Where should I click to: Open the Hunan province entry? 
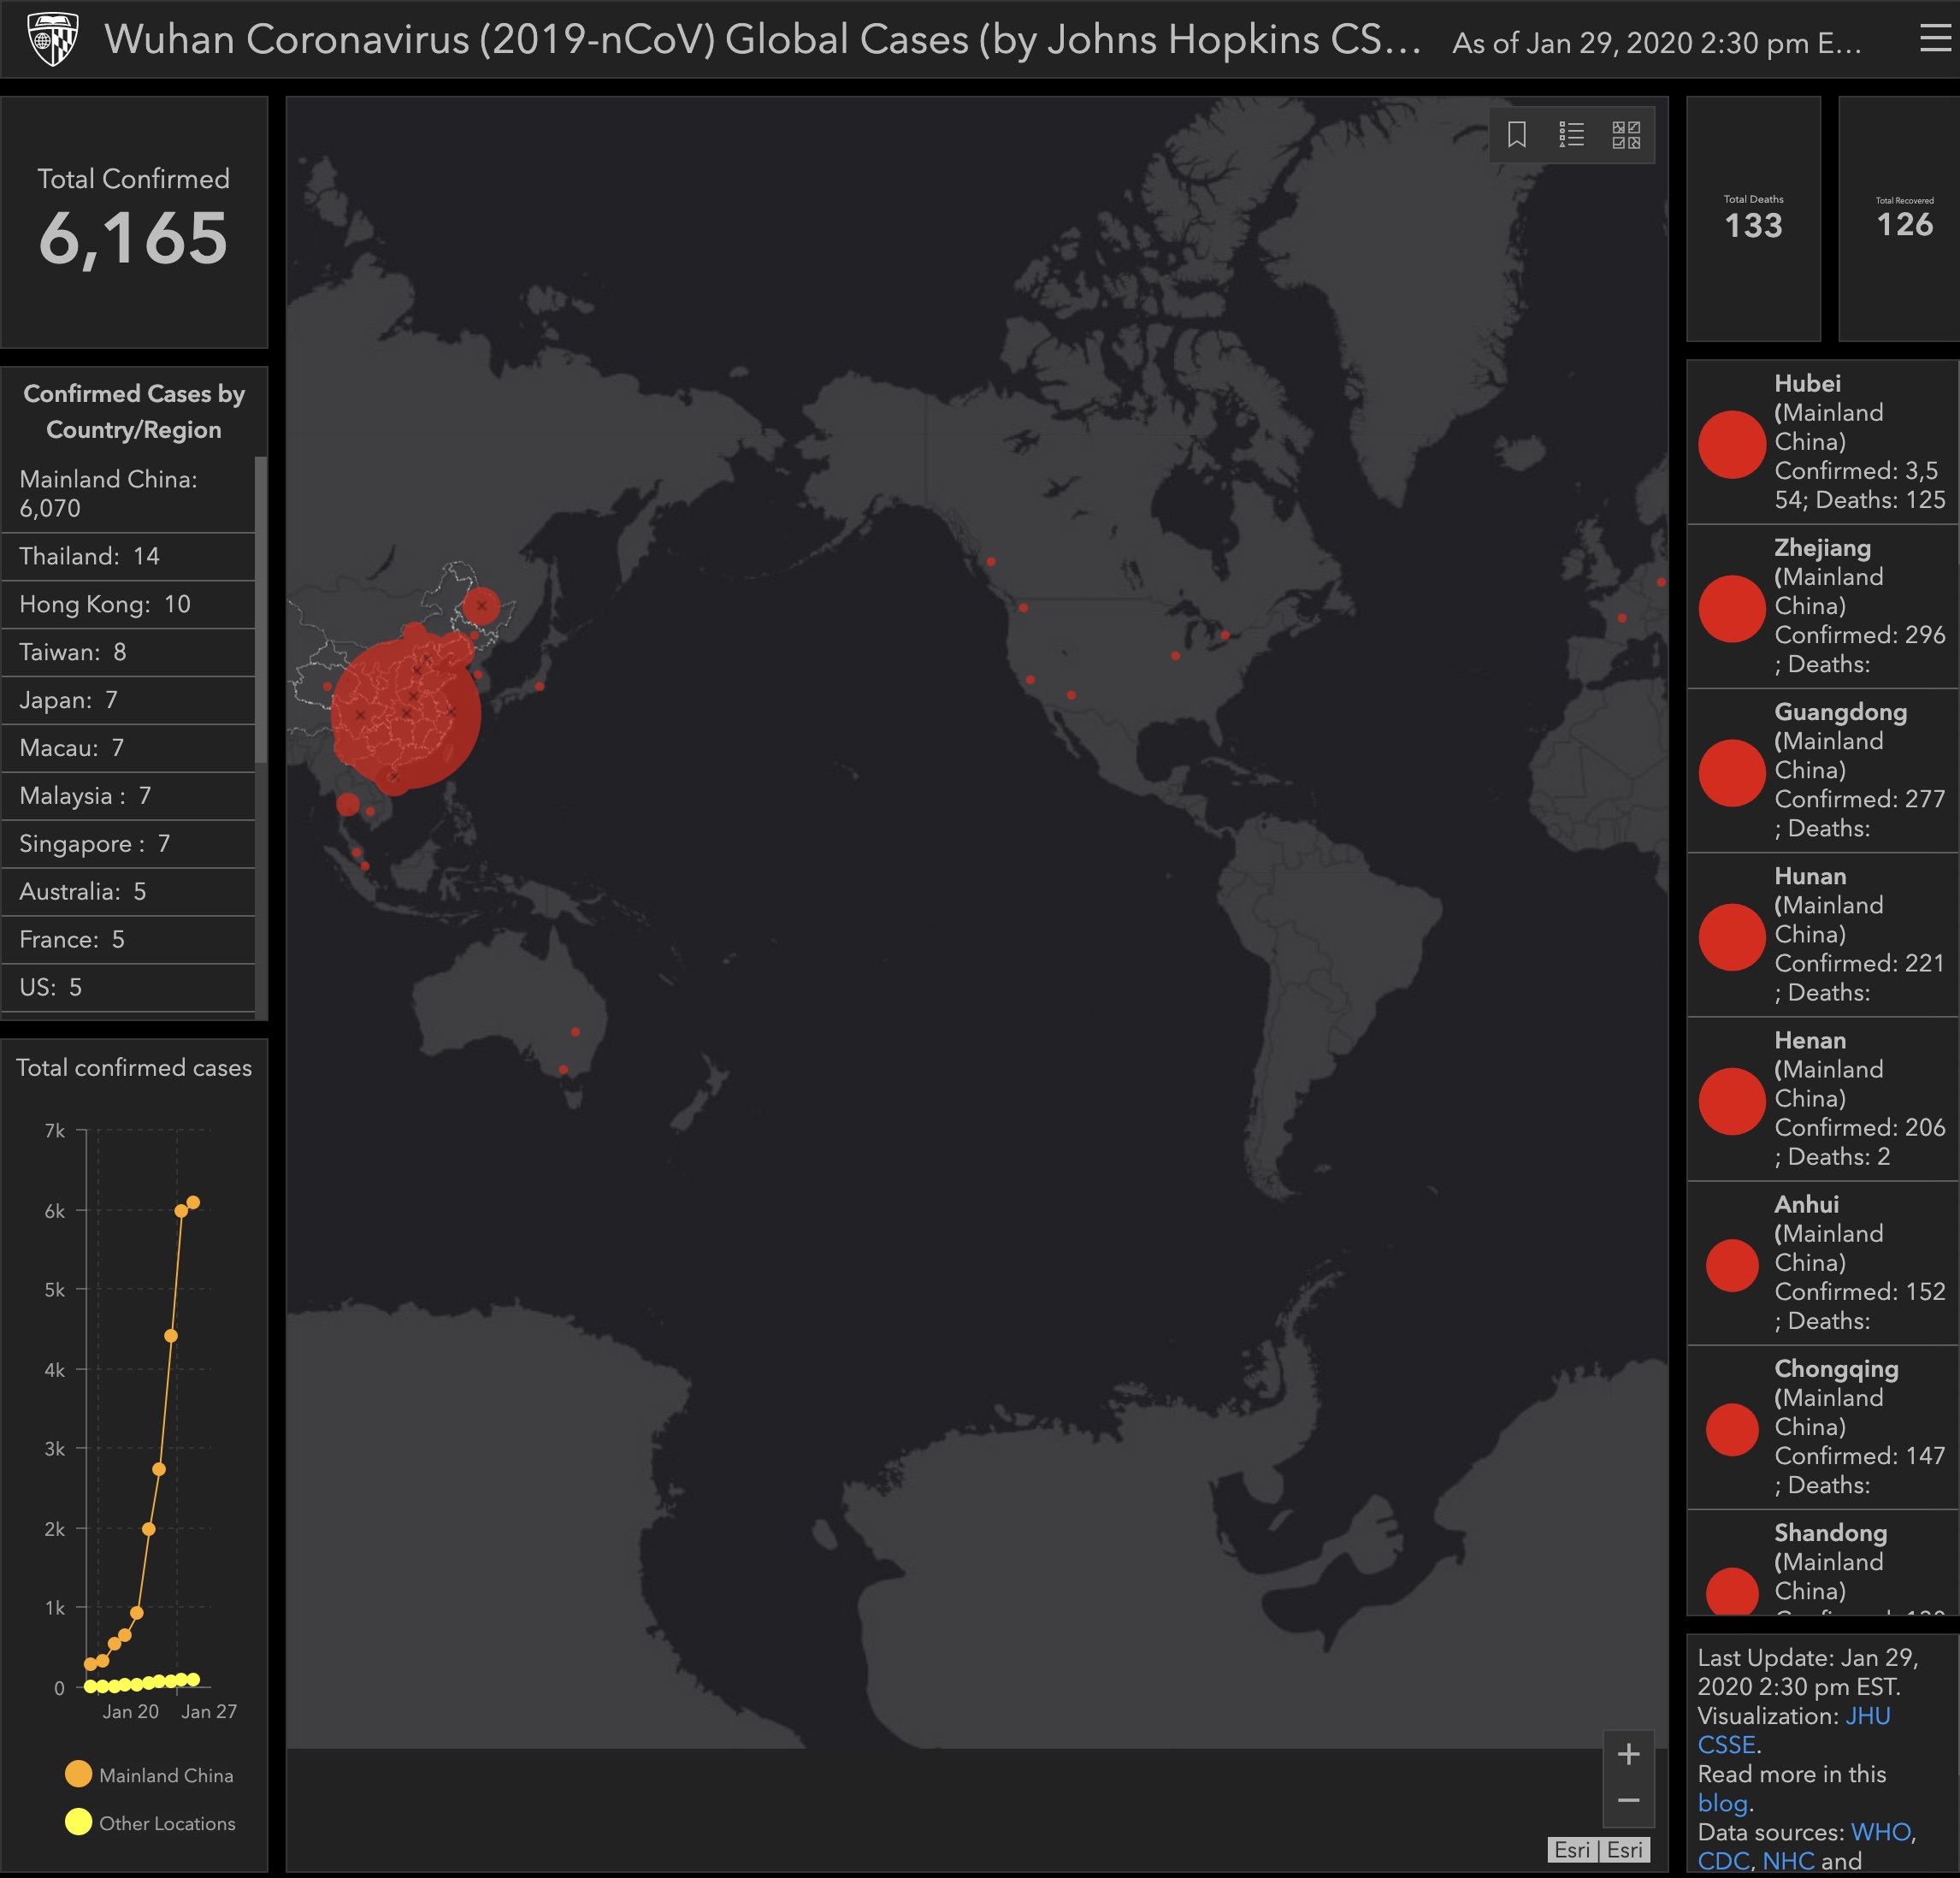1822,934
